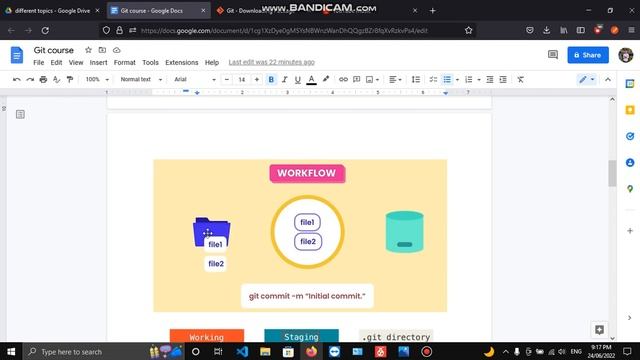Image resolution: width=640 pixels, height=360 pixels.
Task: Hide the menus with the up chevron
Action: point(608,80)
